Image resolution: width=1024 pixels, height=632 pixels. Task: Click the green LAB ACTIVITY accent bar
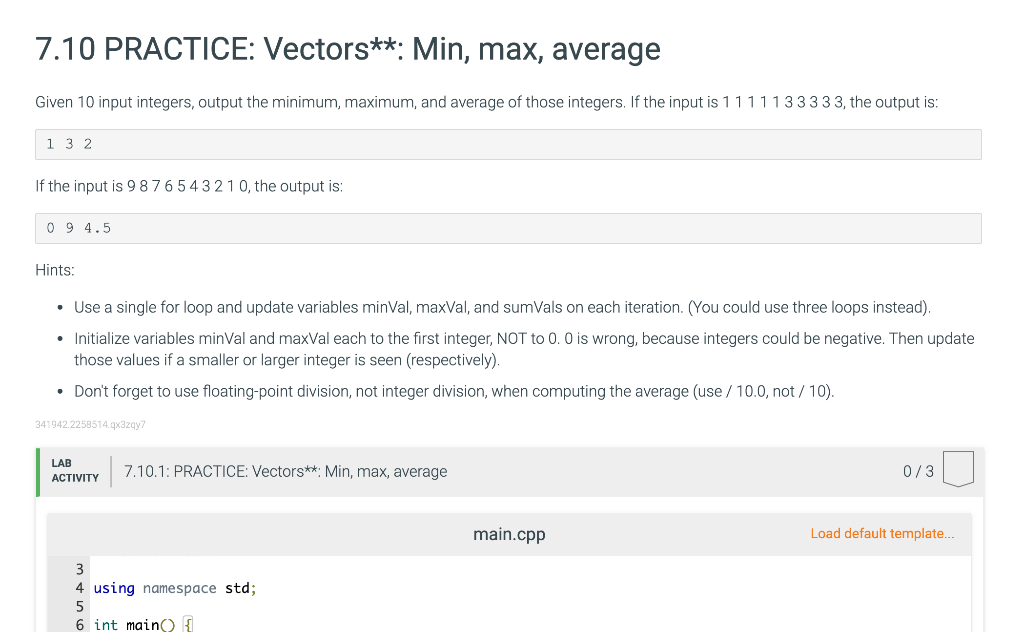point(39,470)
